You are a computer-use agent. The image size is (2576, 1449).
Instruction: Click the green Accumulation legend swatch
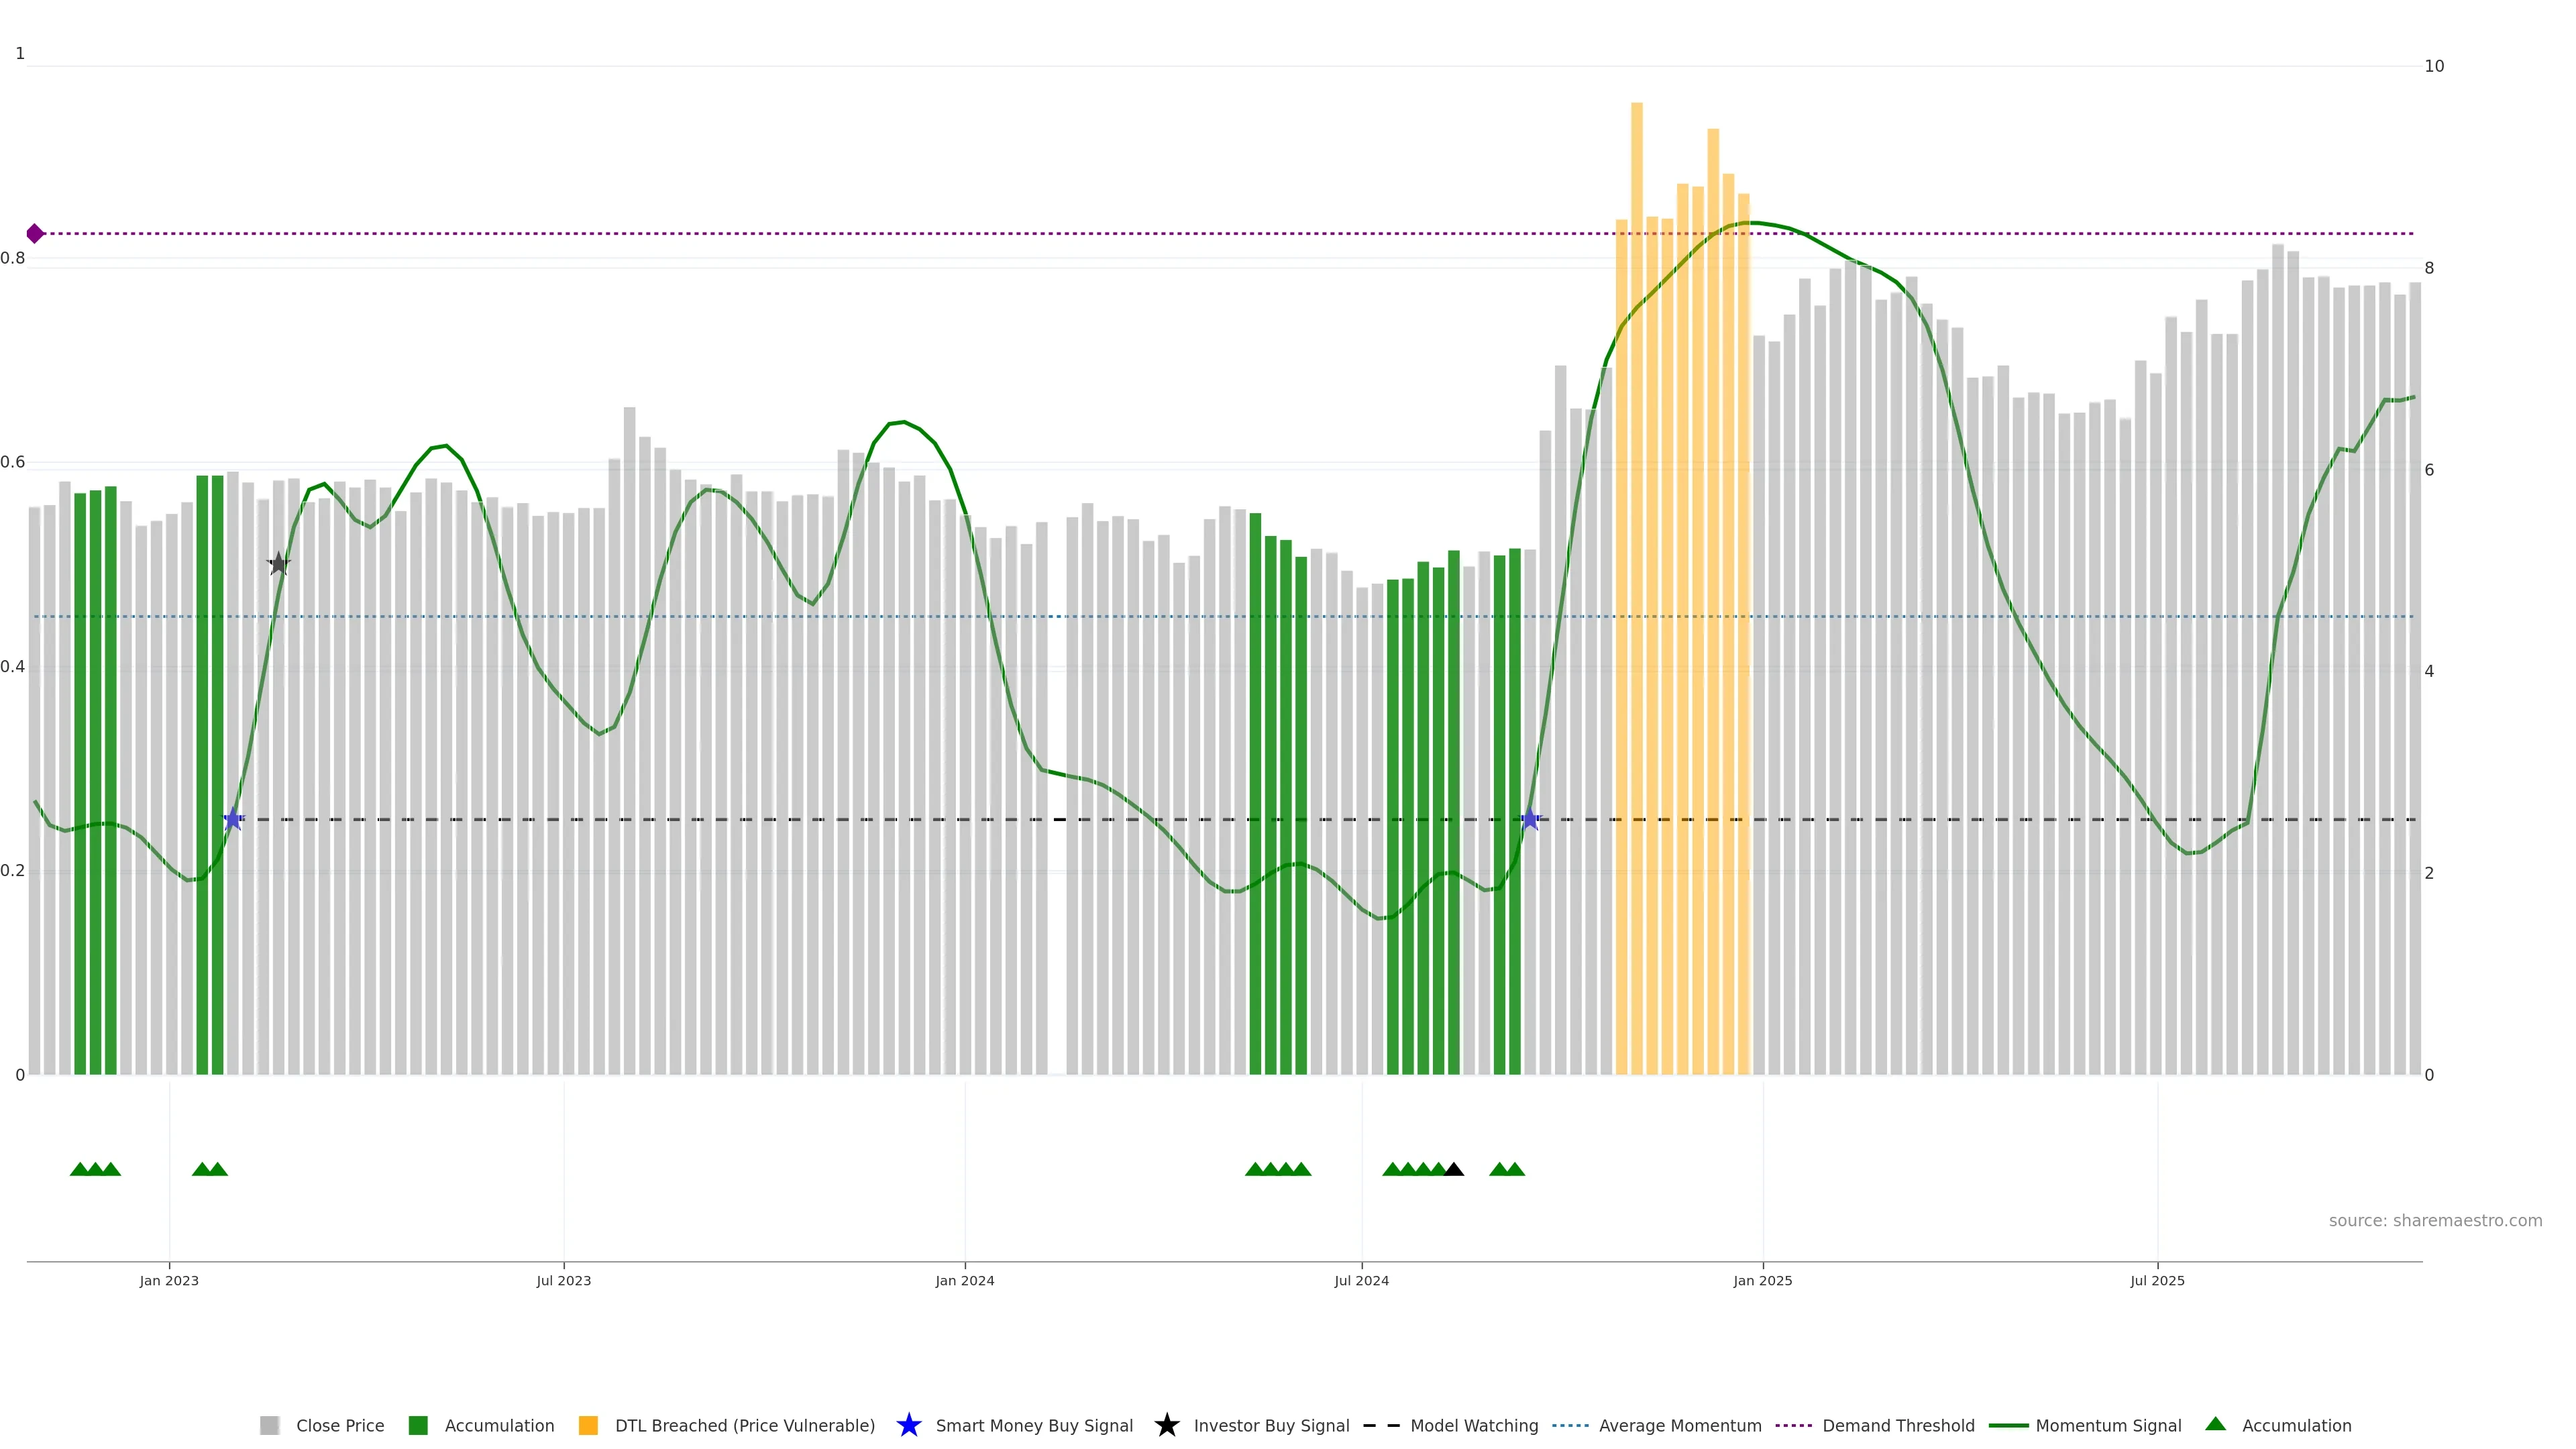tap(418, 1426)
